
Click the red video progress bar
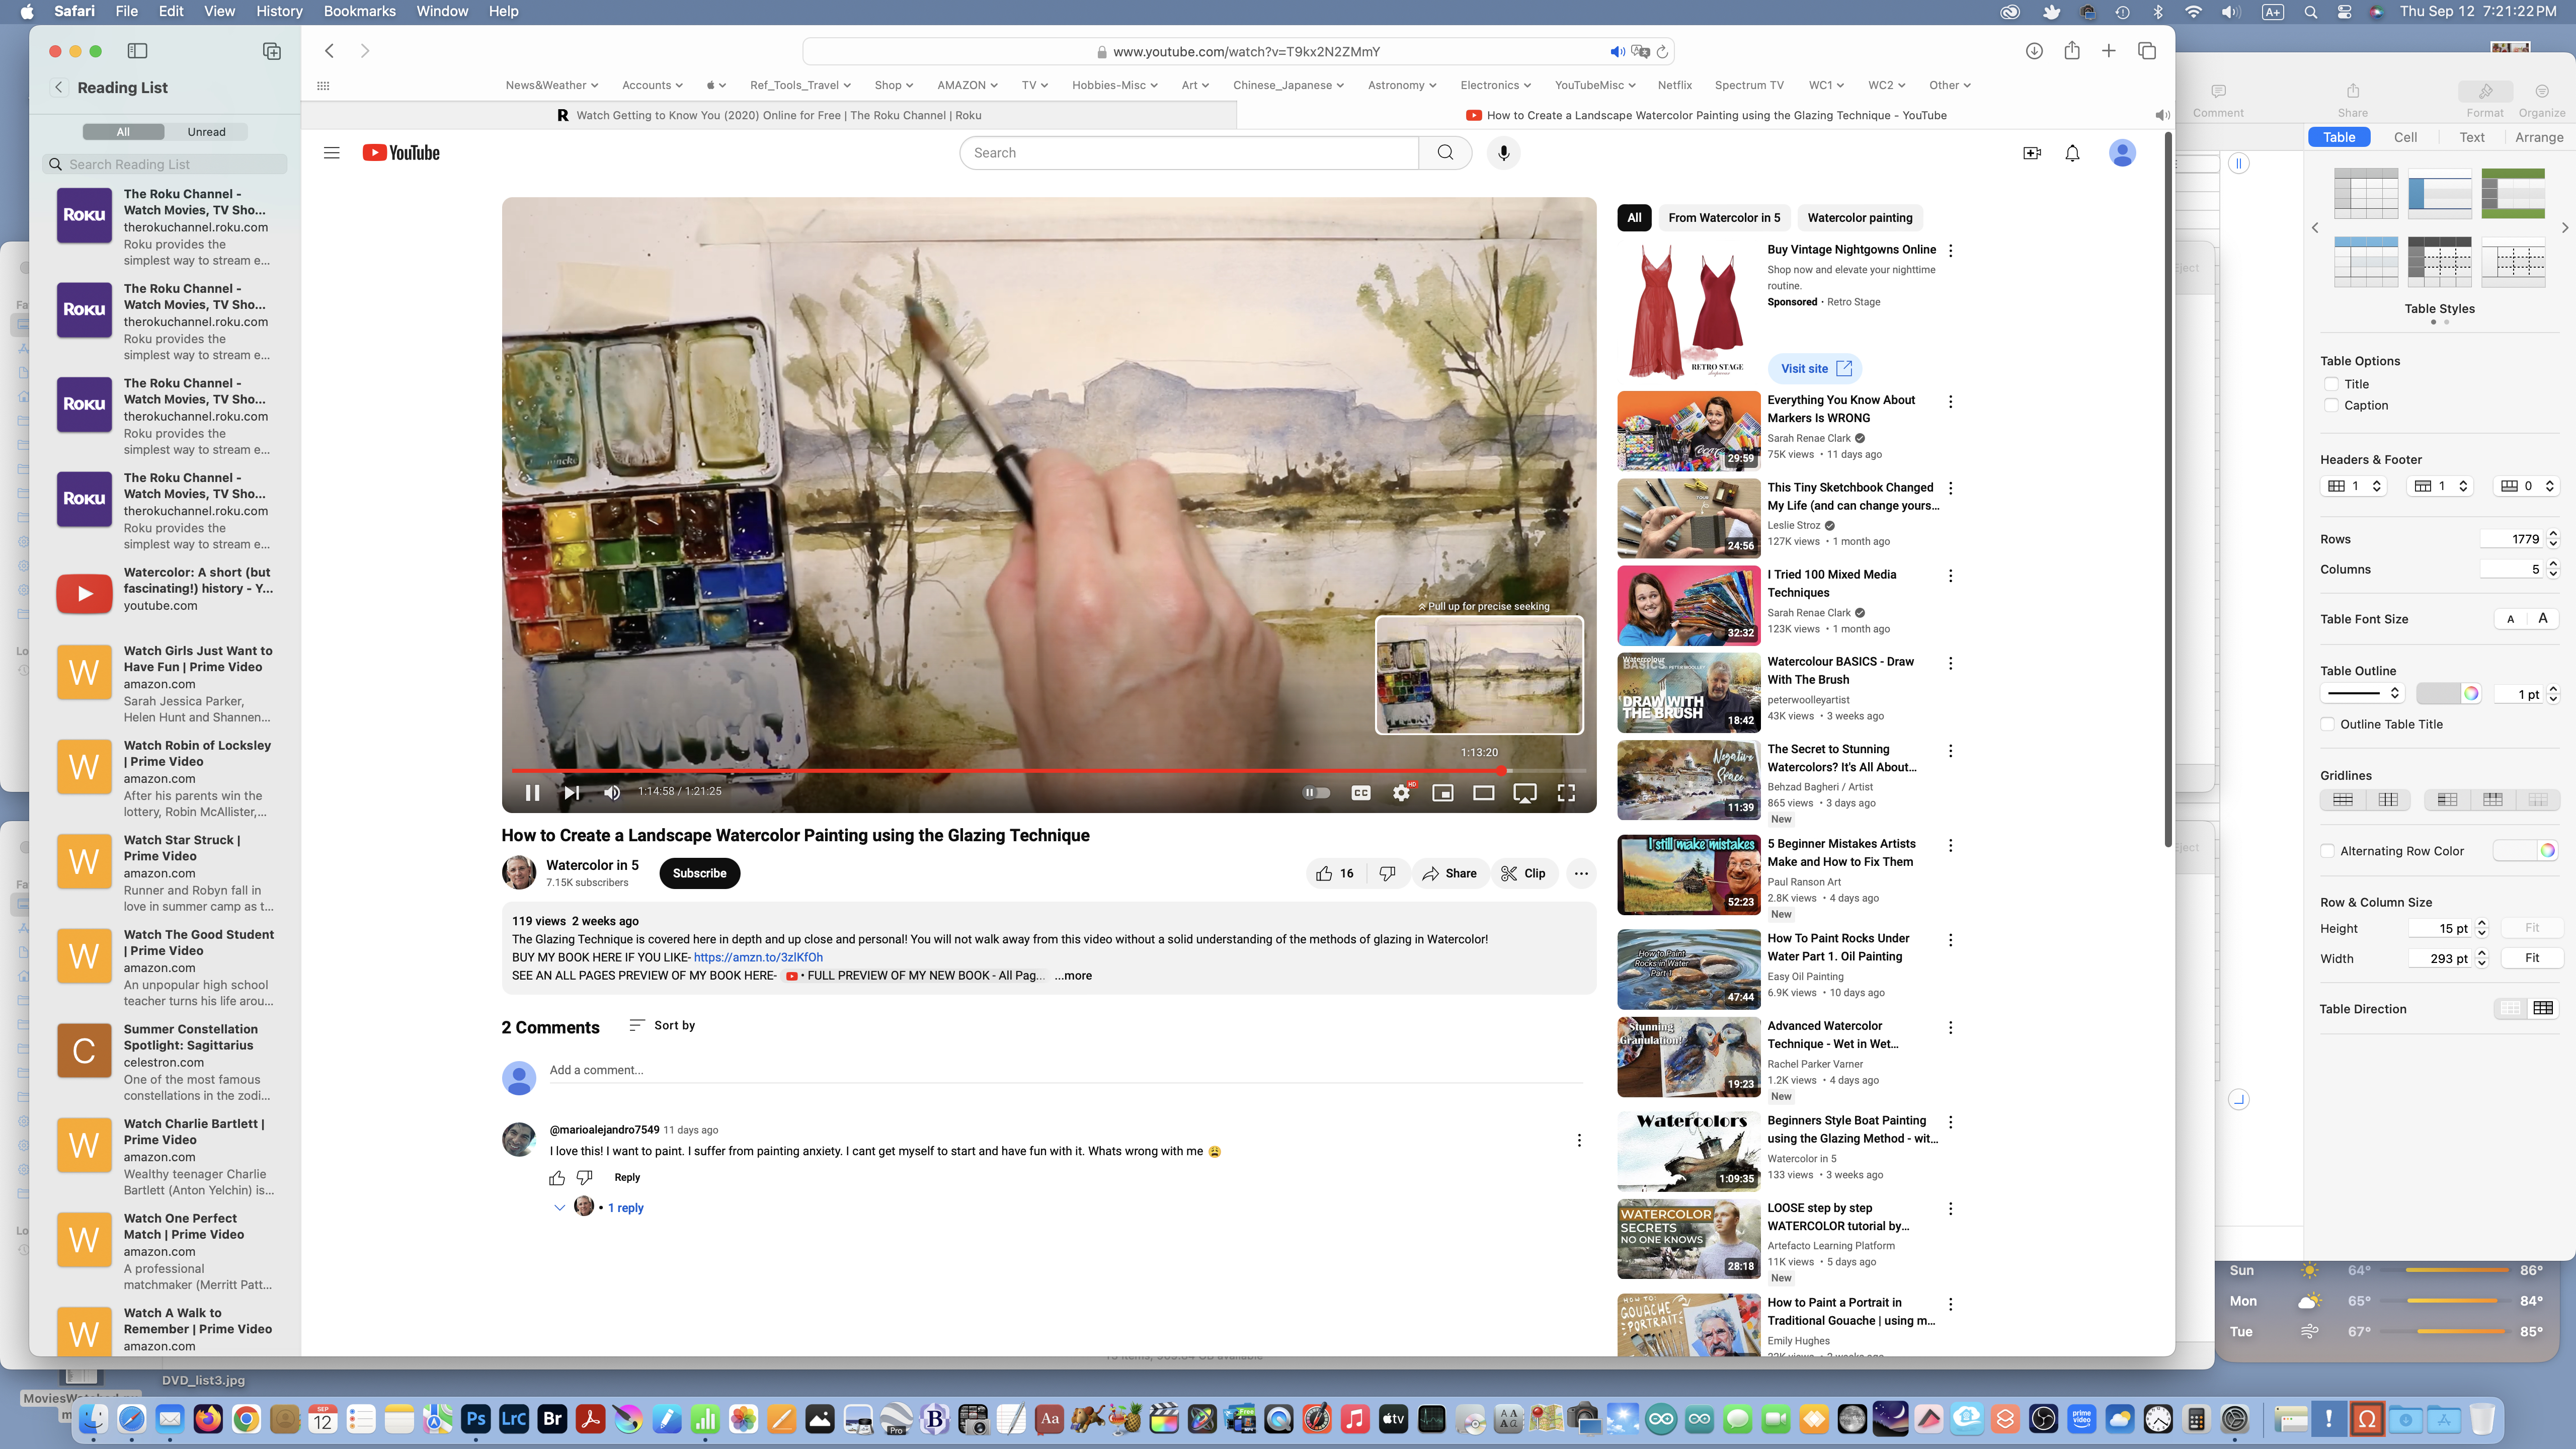[x=1000, y=770]
